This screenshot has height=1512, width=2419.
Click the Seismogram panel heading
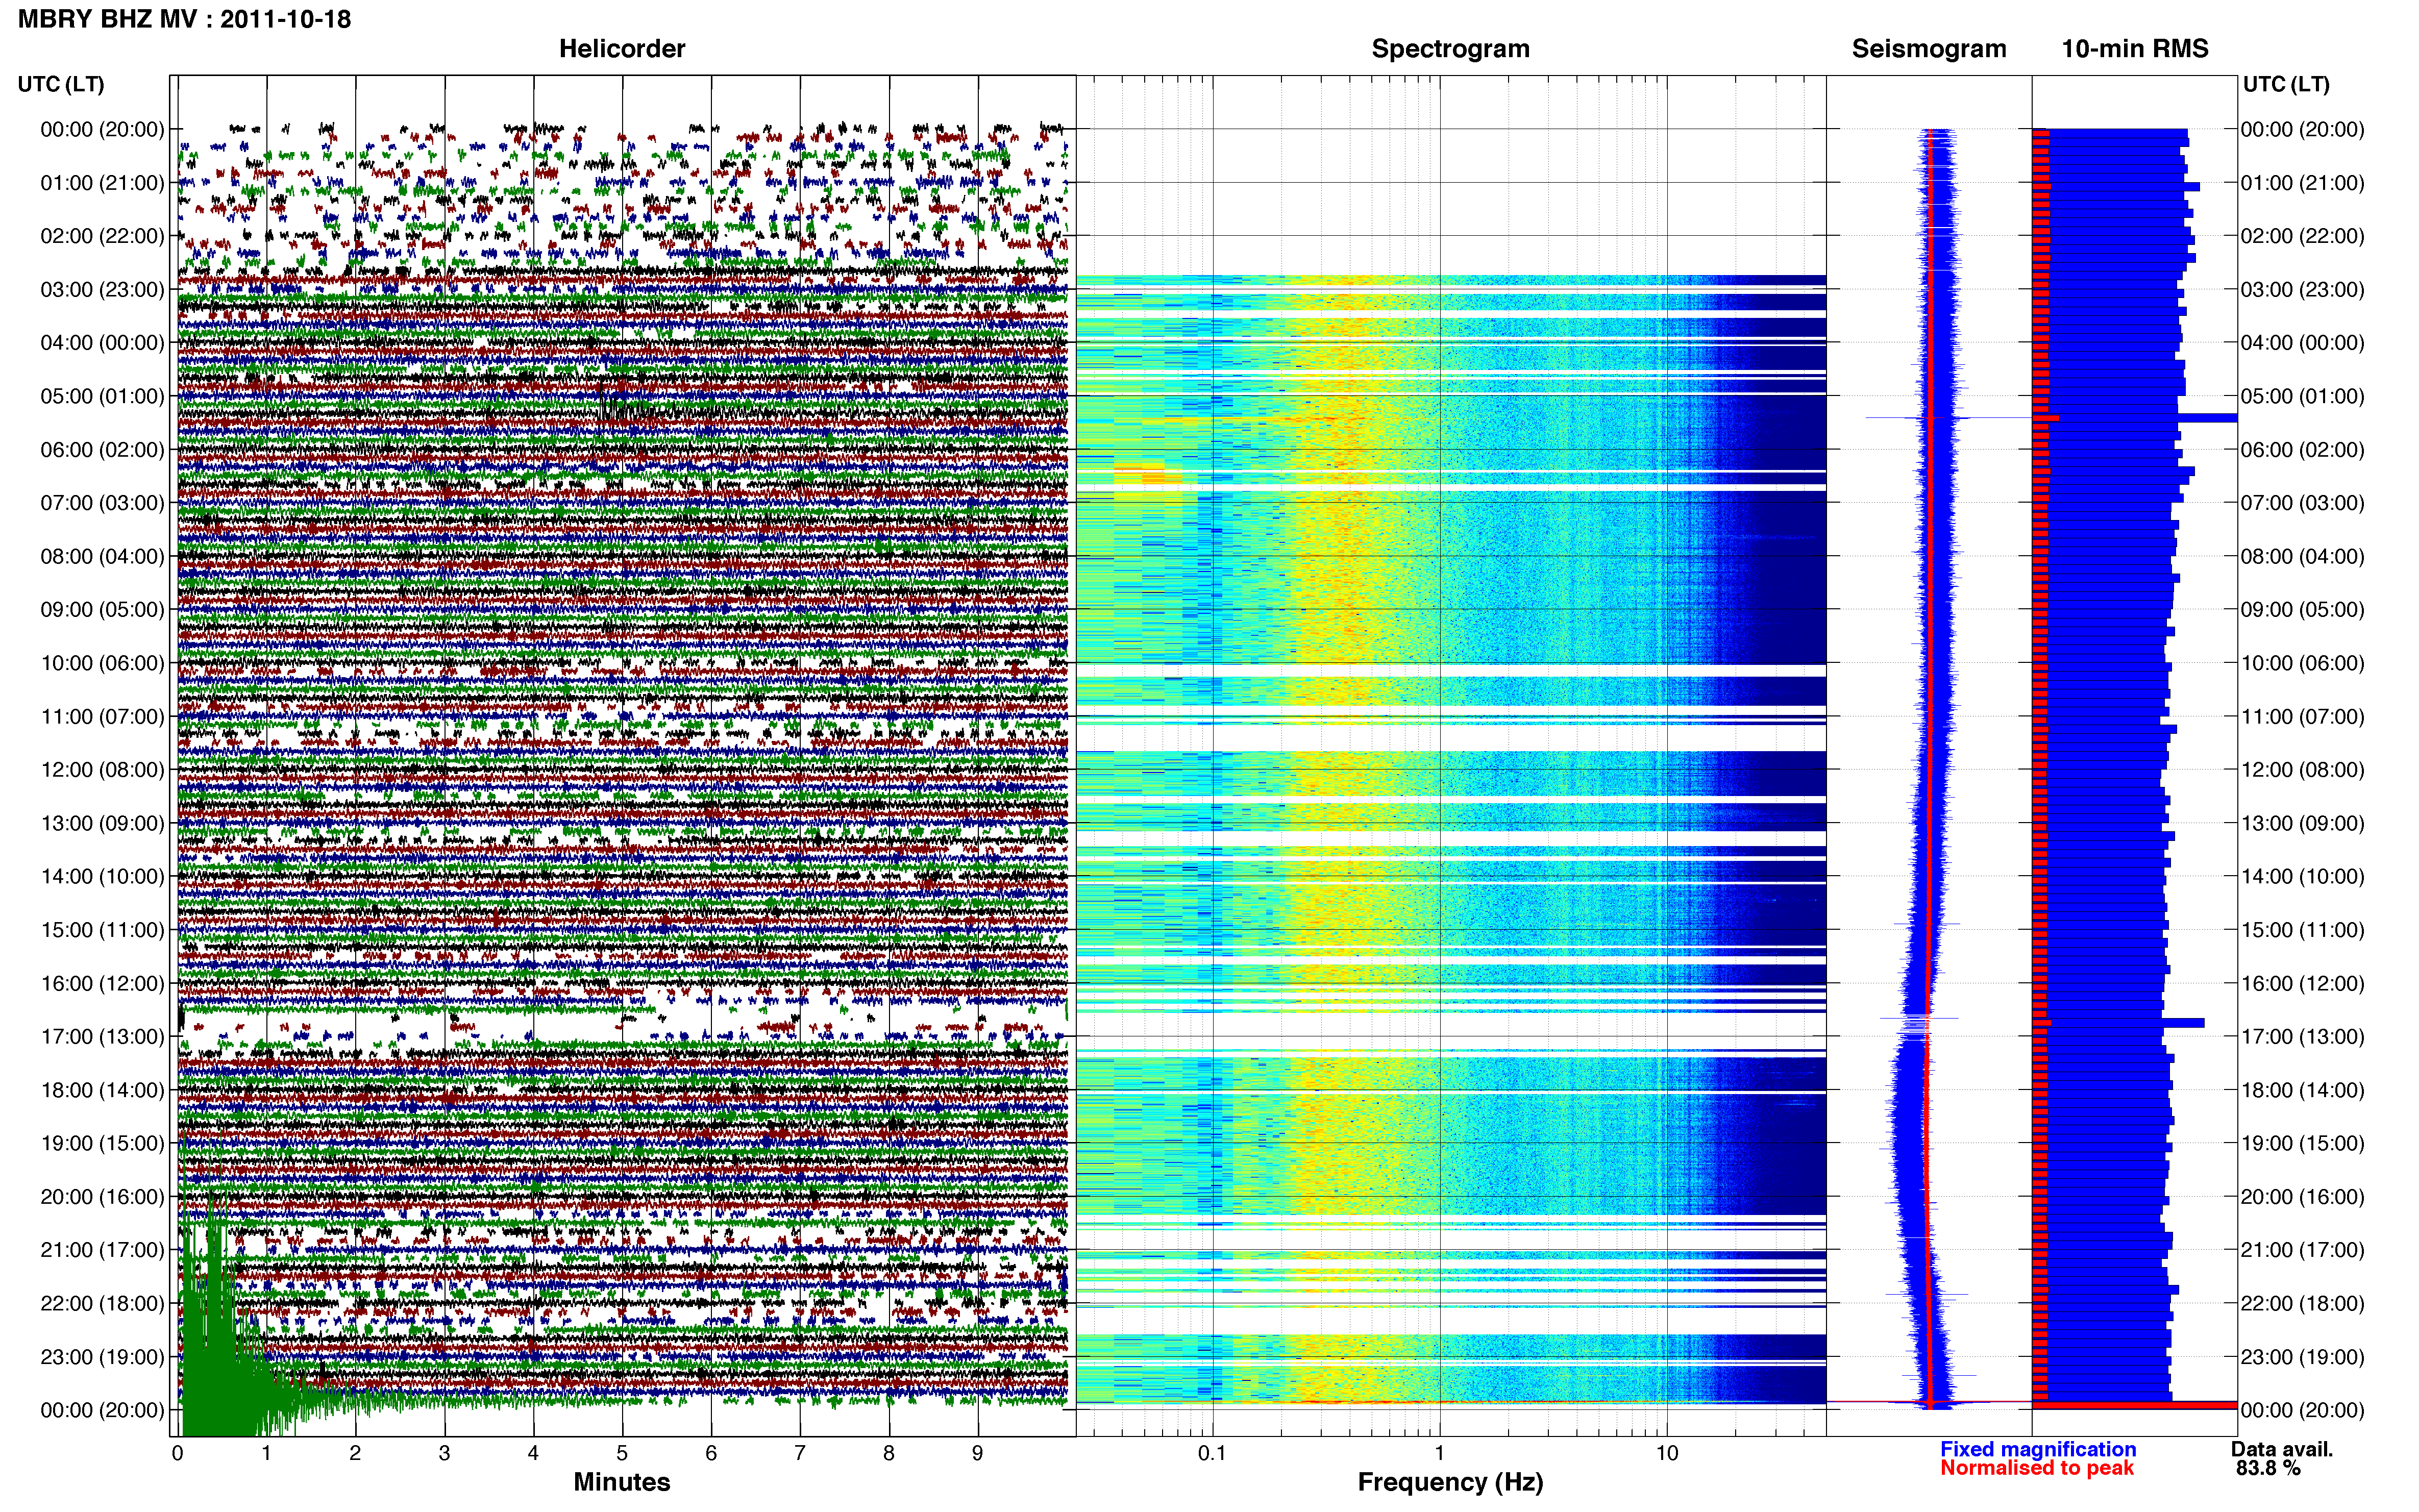point(1929,49)
